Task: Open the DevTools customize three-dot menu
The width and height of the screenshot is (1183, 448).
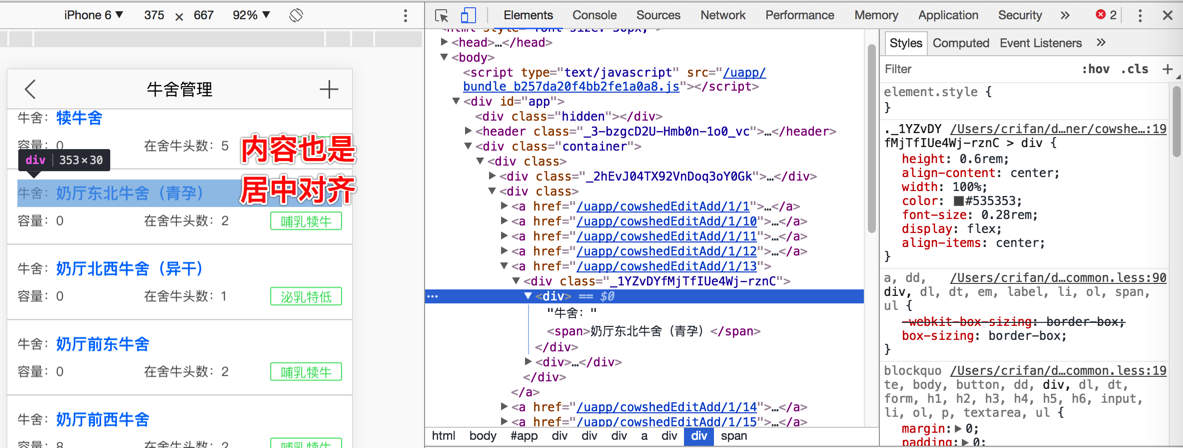Action: click(1139, 15)
